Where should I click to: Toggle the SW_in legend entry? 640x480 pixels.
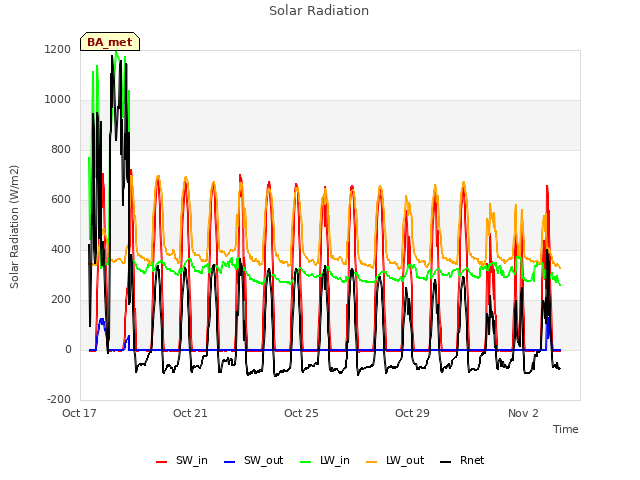coord(182,460)
